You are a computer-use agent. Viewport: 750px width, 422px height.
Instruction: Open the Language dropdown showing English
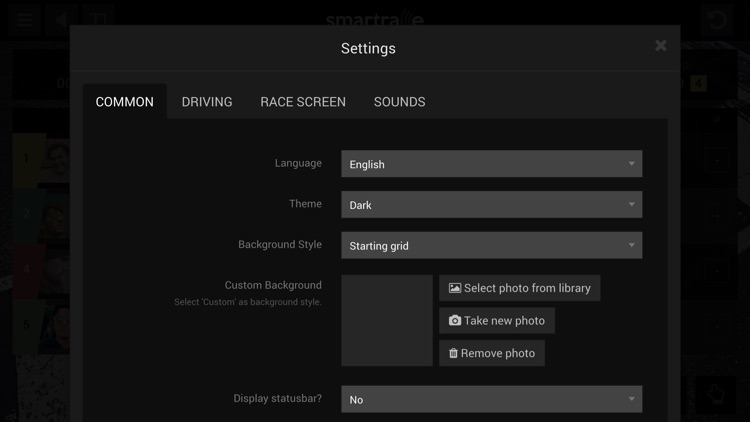coord(491,164)
